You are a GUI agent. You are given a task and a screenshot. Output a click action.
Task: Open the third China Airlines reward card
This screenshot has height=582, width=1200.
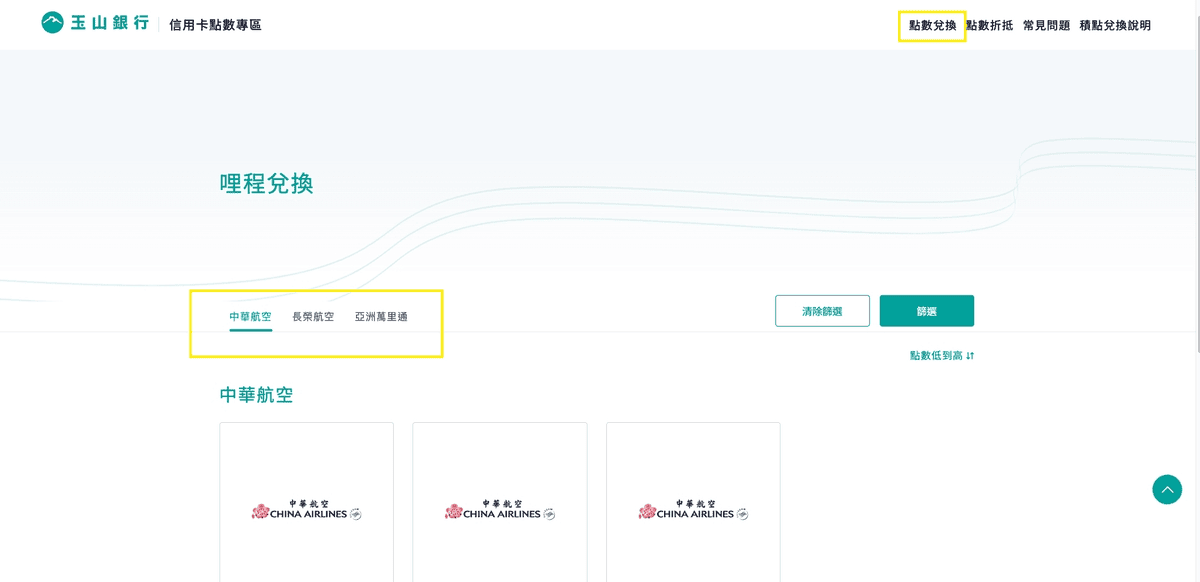tap(693, 502)
